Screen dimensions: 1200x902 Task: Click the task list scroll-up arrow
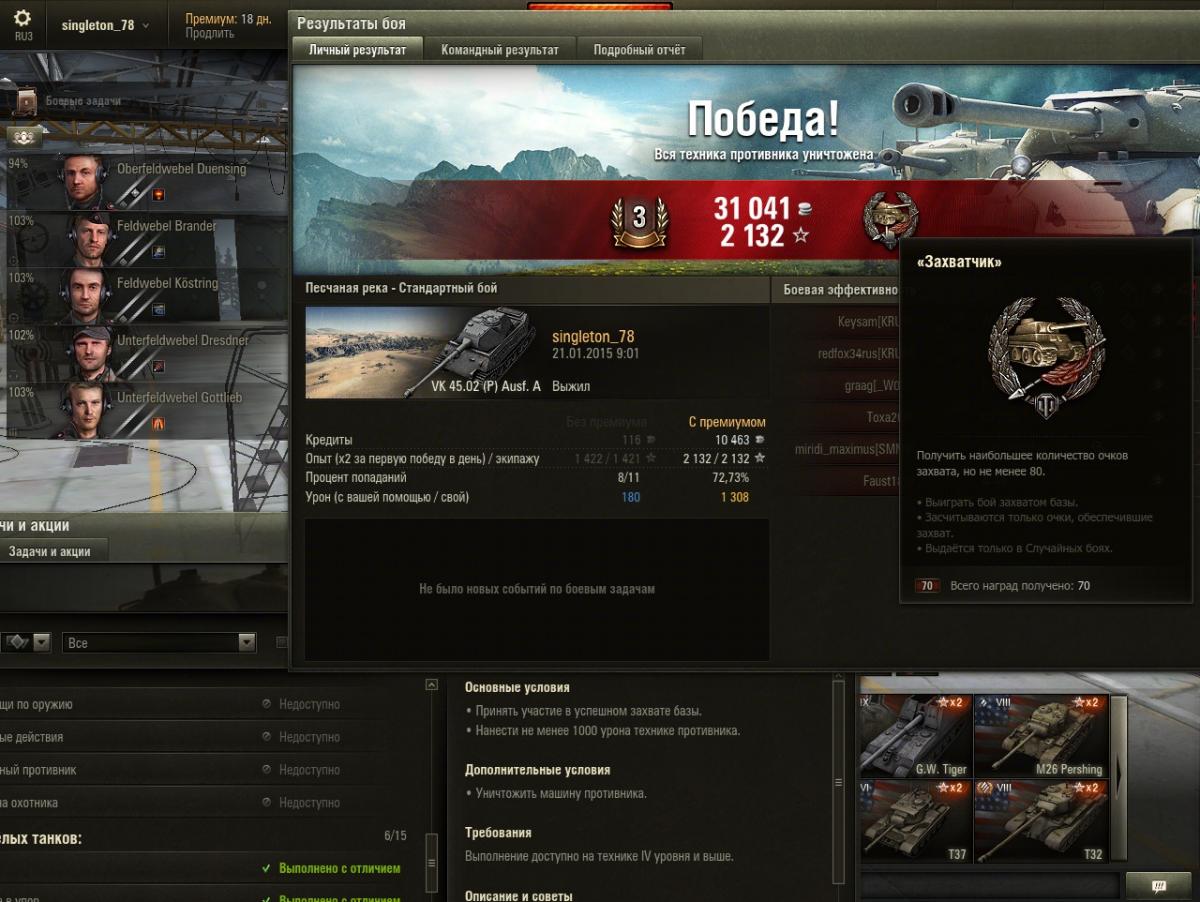(431, 685)
